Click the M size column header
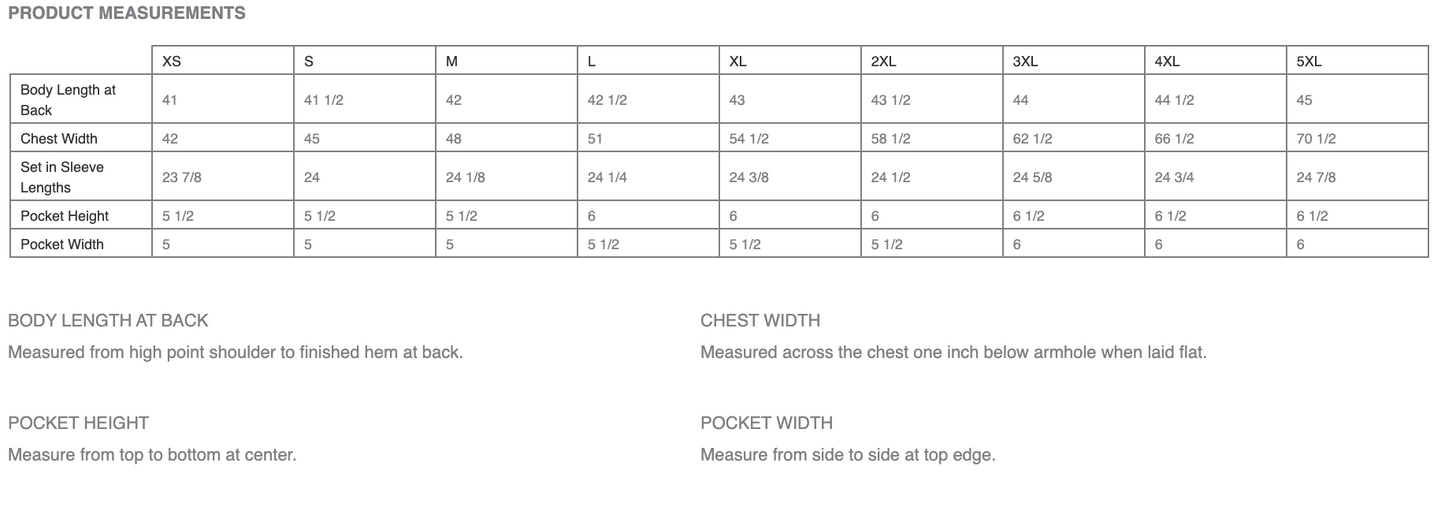This screenshot has height=511, width=1445. tap(452, 61)
